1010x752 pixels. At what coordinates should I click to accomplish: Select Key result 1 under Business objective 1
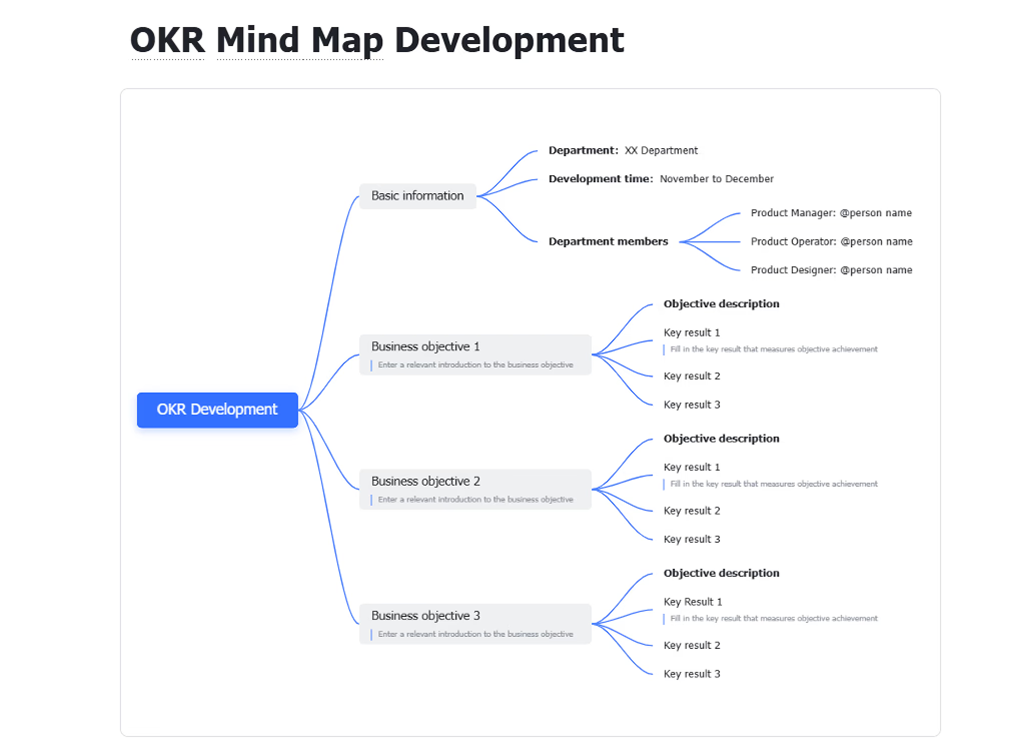(x=692, y=333)
